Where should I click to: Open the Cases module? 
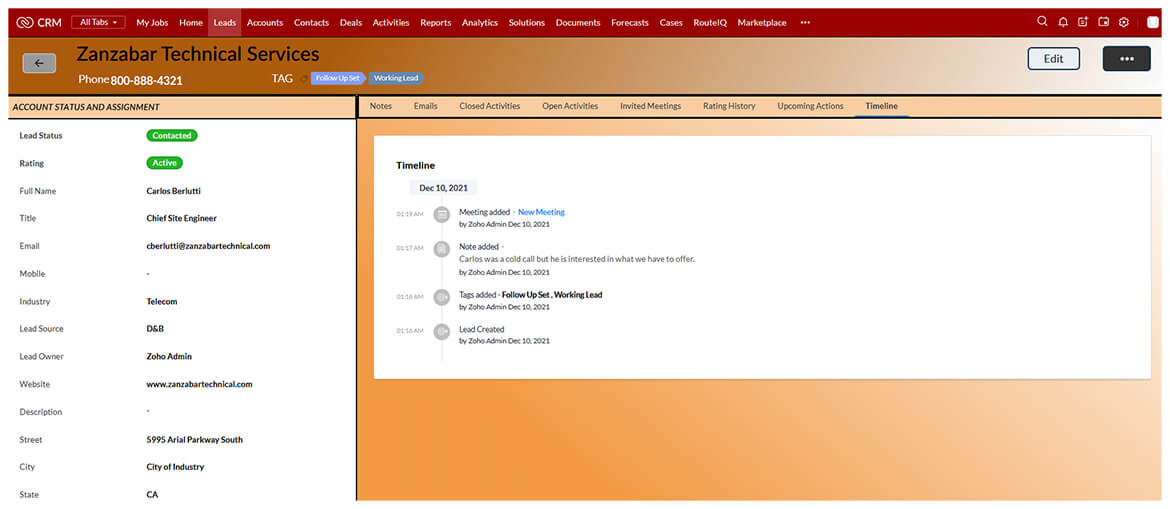(671, 22)
